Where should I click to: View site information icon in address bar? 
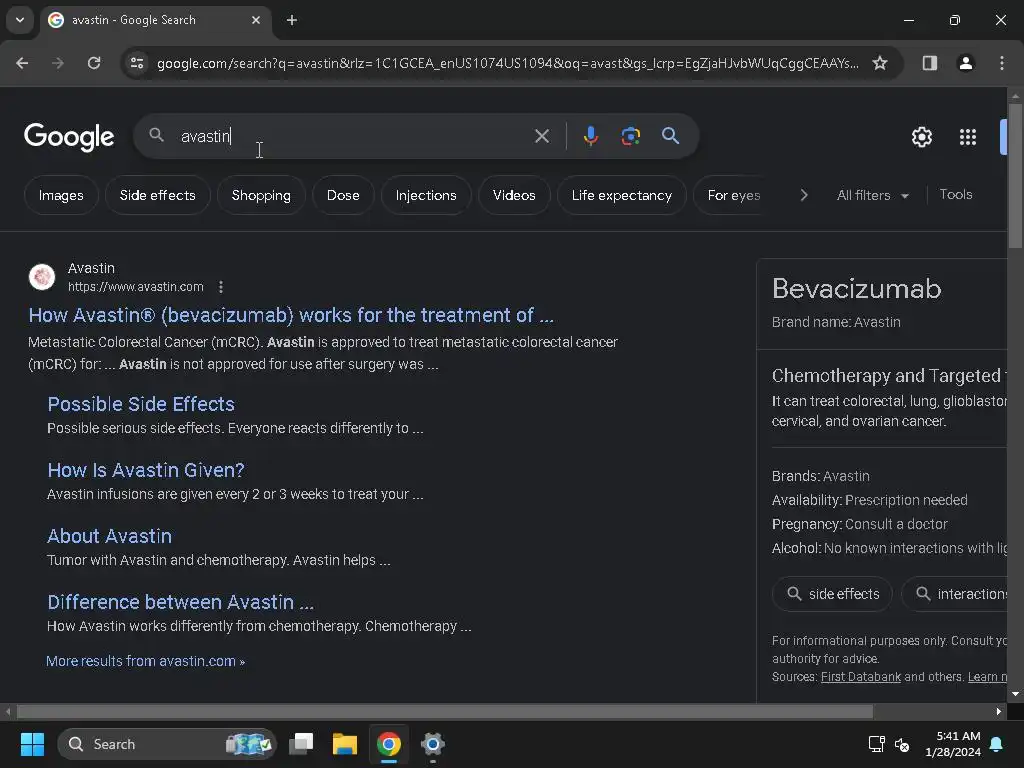[x=137, y=63]
